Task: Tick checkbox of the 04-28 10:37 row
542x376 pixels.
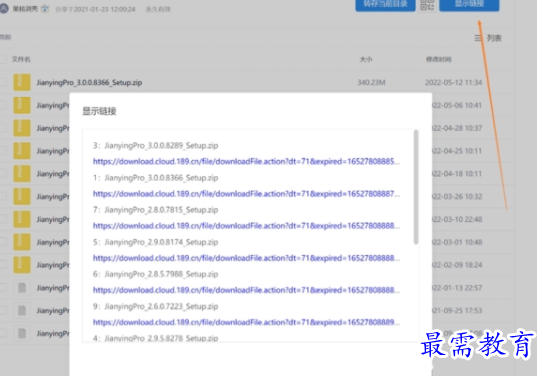Action: coord(3,128)
